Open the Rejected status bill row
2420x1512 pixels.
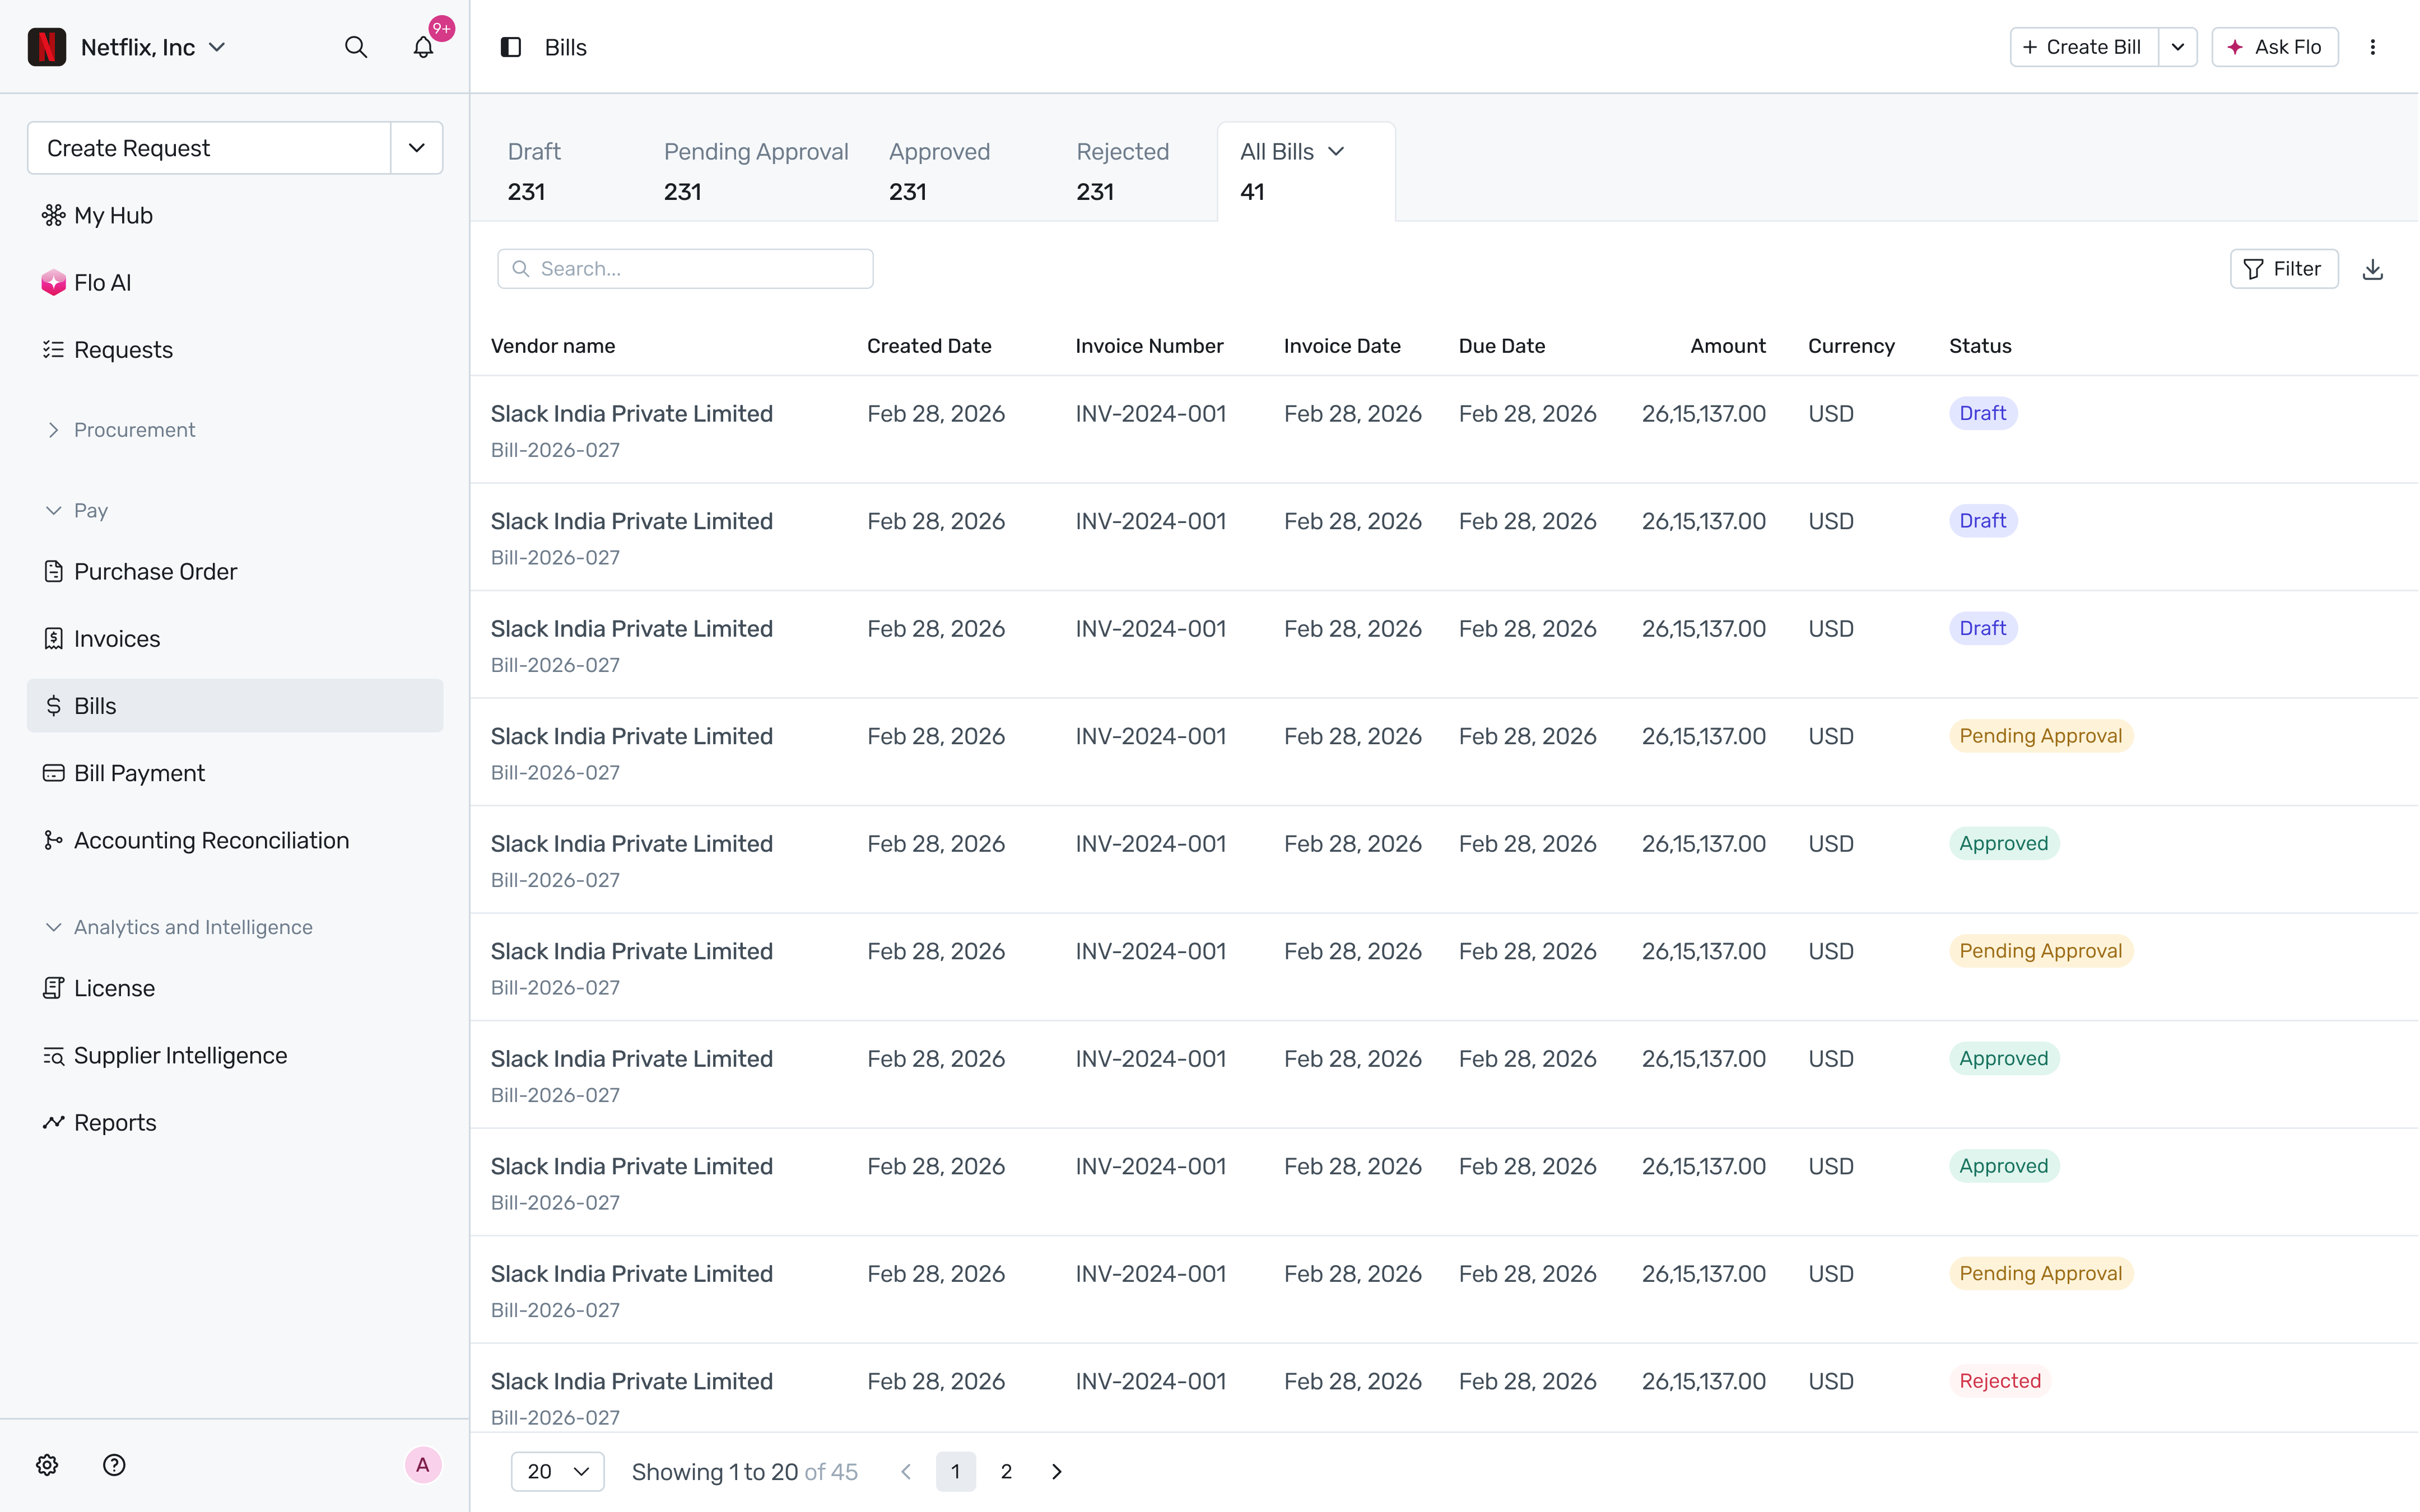click(1444, 1388)
